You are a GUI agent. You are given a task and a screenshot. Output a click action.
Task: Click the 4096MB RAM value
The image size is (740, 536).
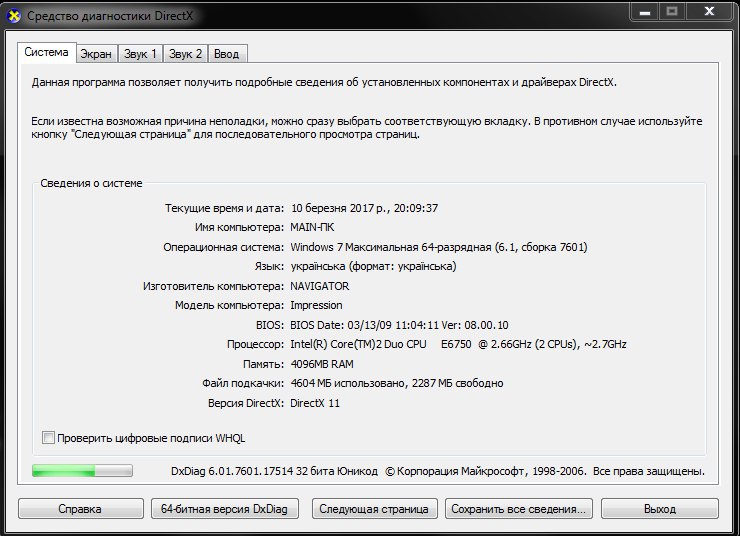(x=322, y=364)
